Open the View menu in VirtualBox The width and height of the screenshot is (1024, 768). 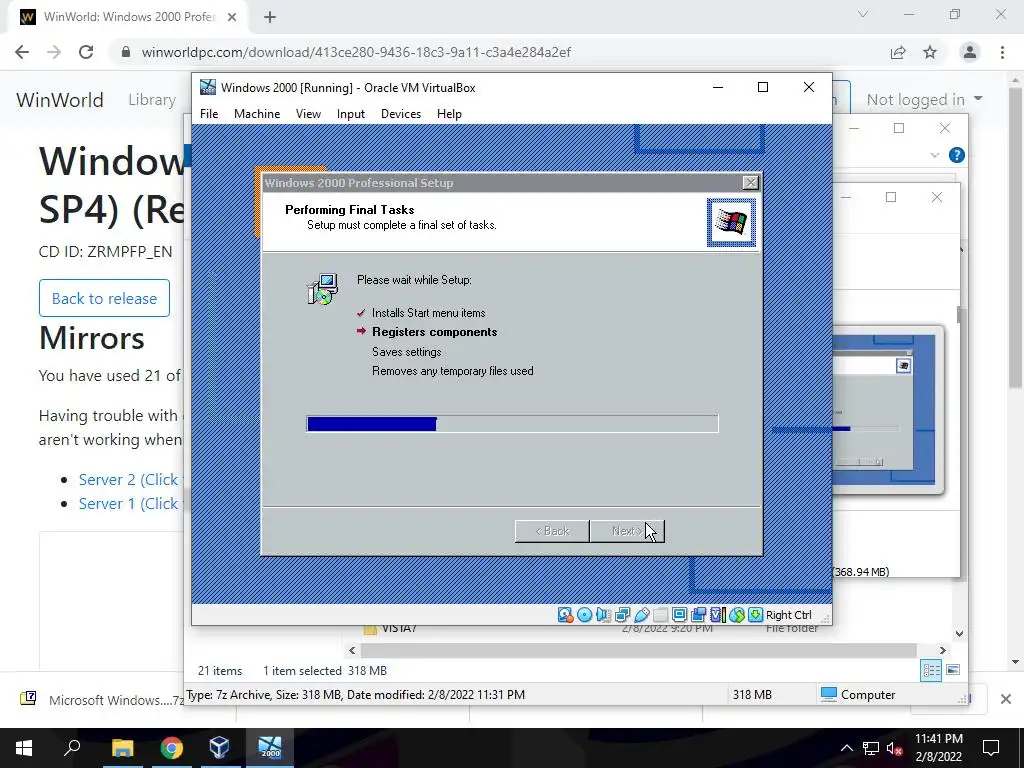[x=308, y=114]
